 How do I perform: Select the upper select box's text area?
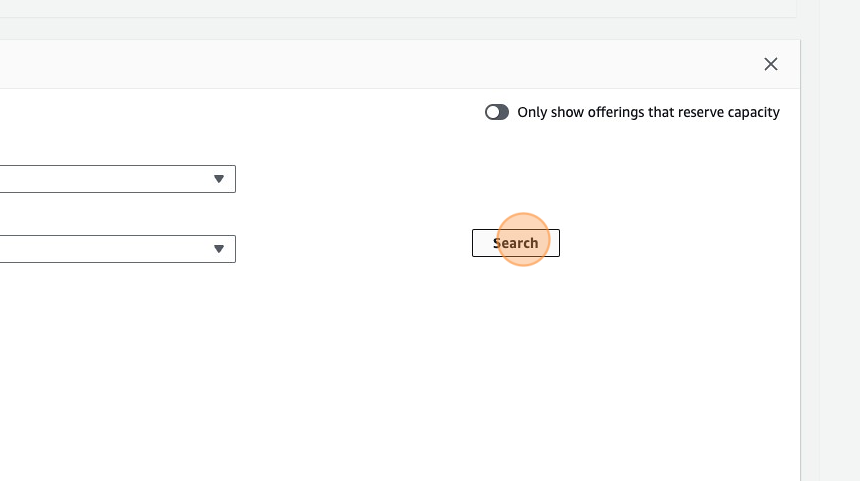[100, 179]
